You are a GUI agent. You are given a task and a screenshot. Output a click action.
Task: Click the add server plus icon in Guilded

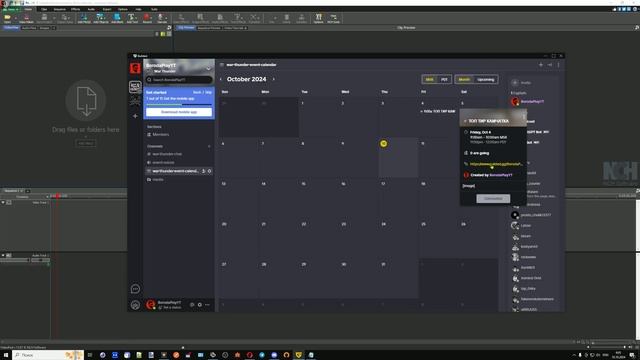pyautogui.click(x=135, y=116)
